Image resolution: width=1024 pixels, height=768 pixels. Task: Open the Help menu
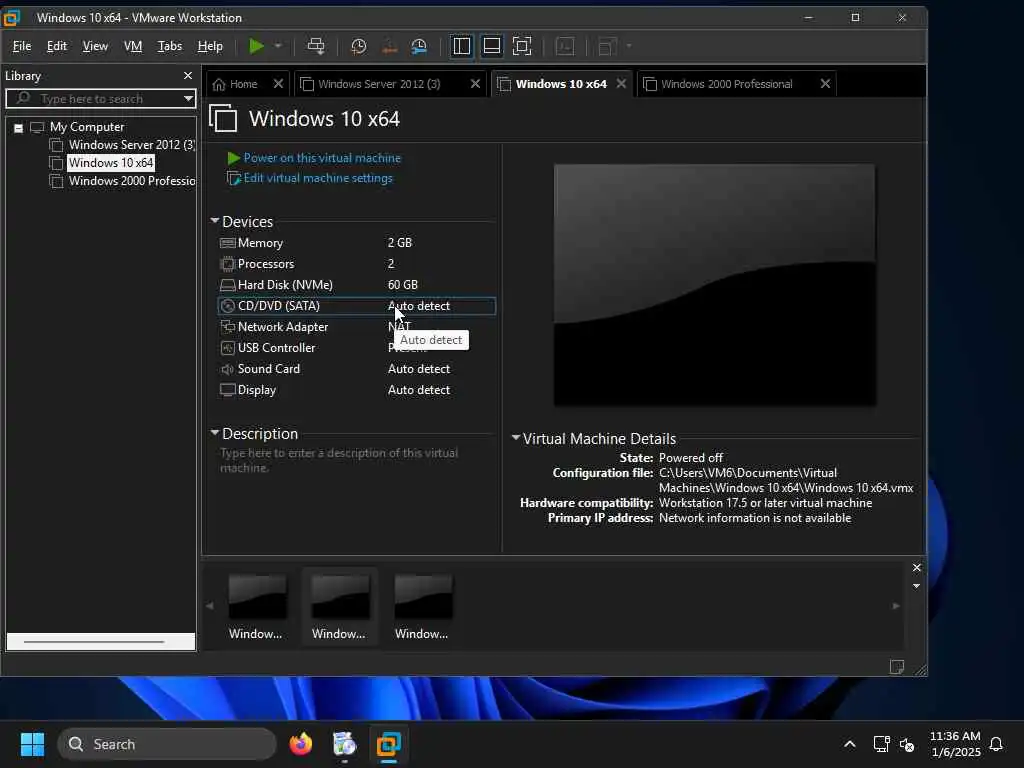pyautogui.click(x=210, y=46)
